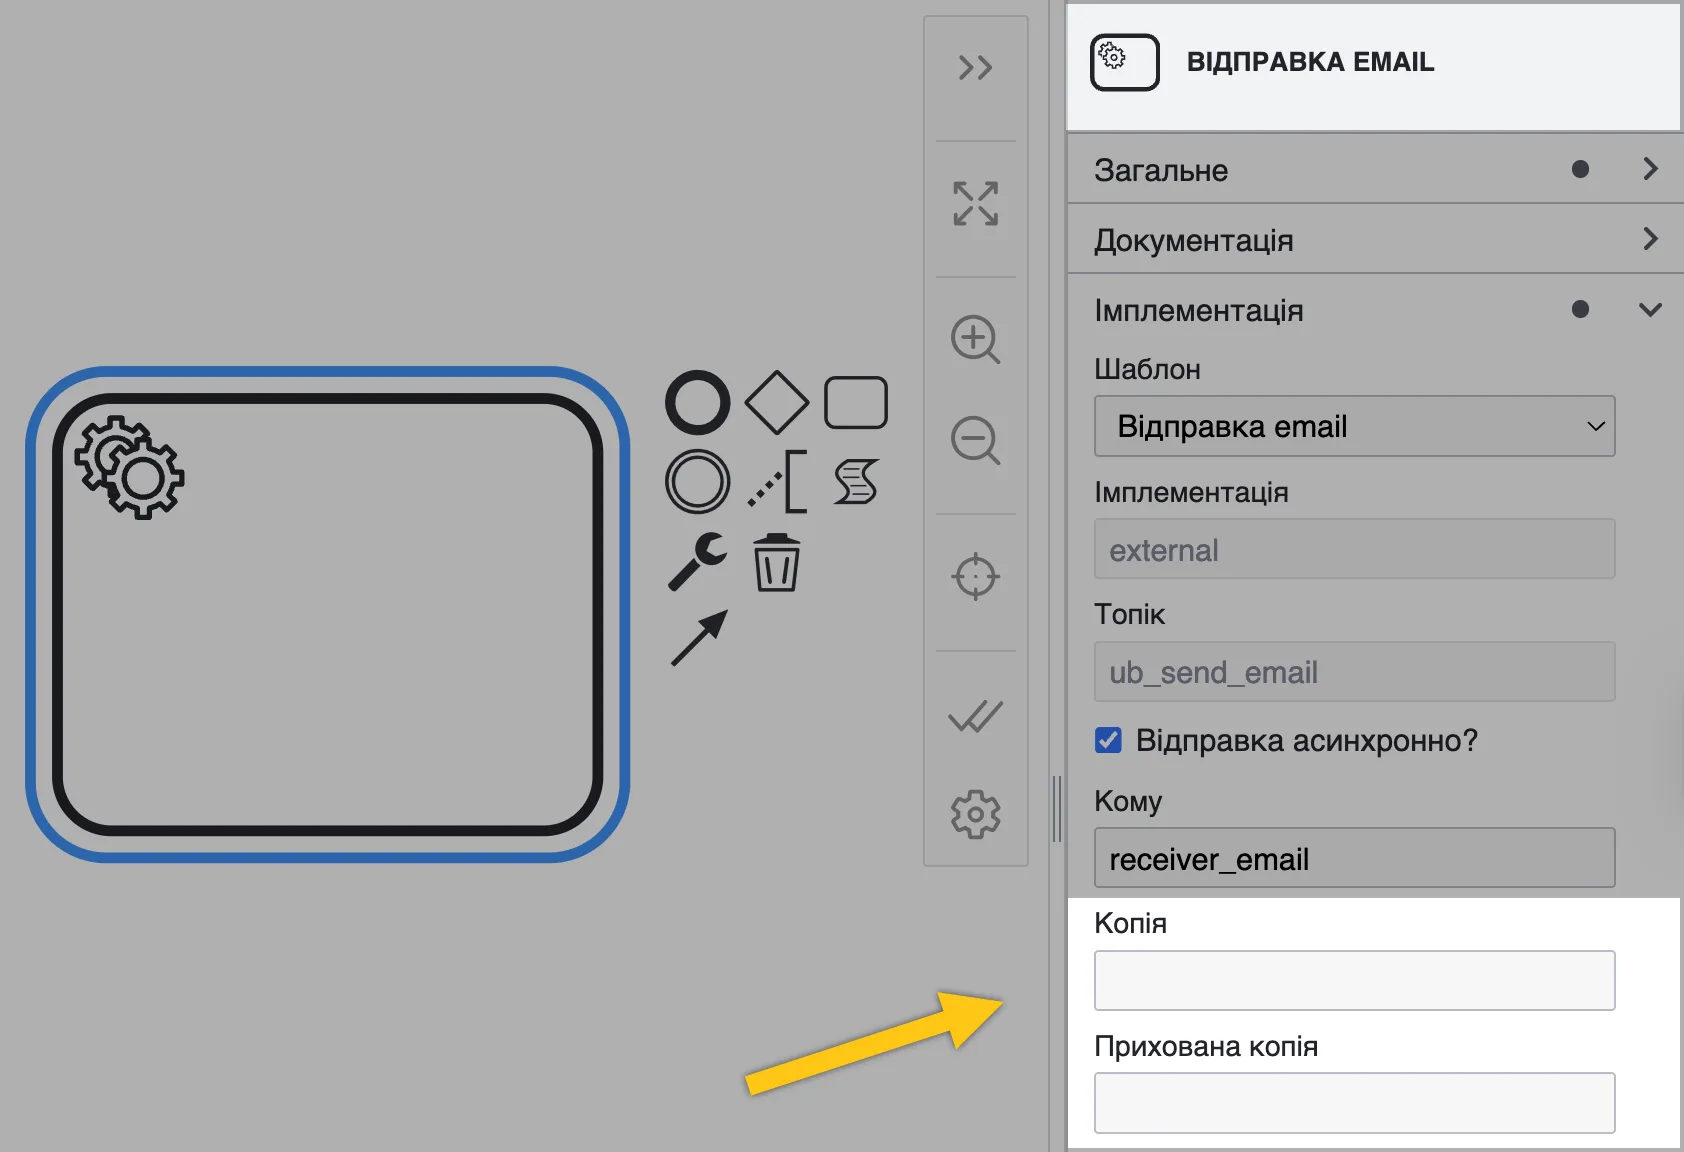This screenshot has height=1152, width=1684.
Task: Run validation with double checkmark icon
Action: 975,716
